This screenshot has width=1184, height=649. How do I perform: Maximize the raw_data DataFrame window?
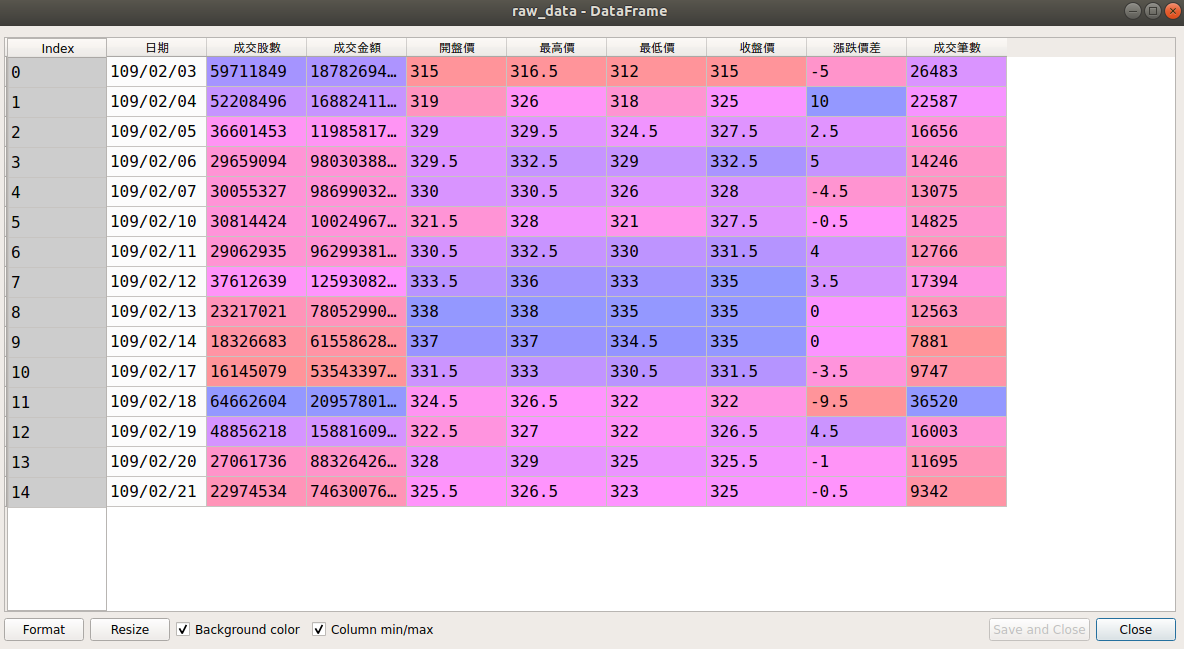1152,11
